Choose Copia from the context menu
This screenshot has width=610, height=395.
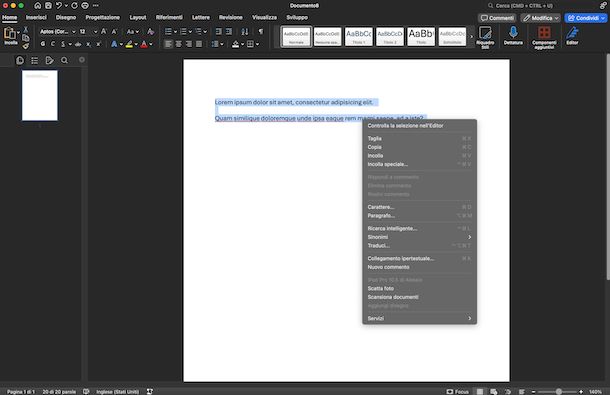point(419,147)
